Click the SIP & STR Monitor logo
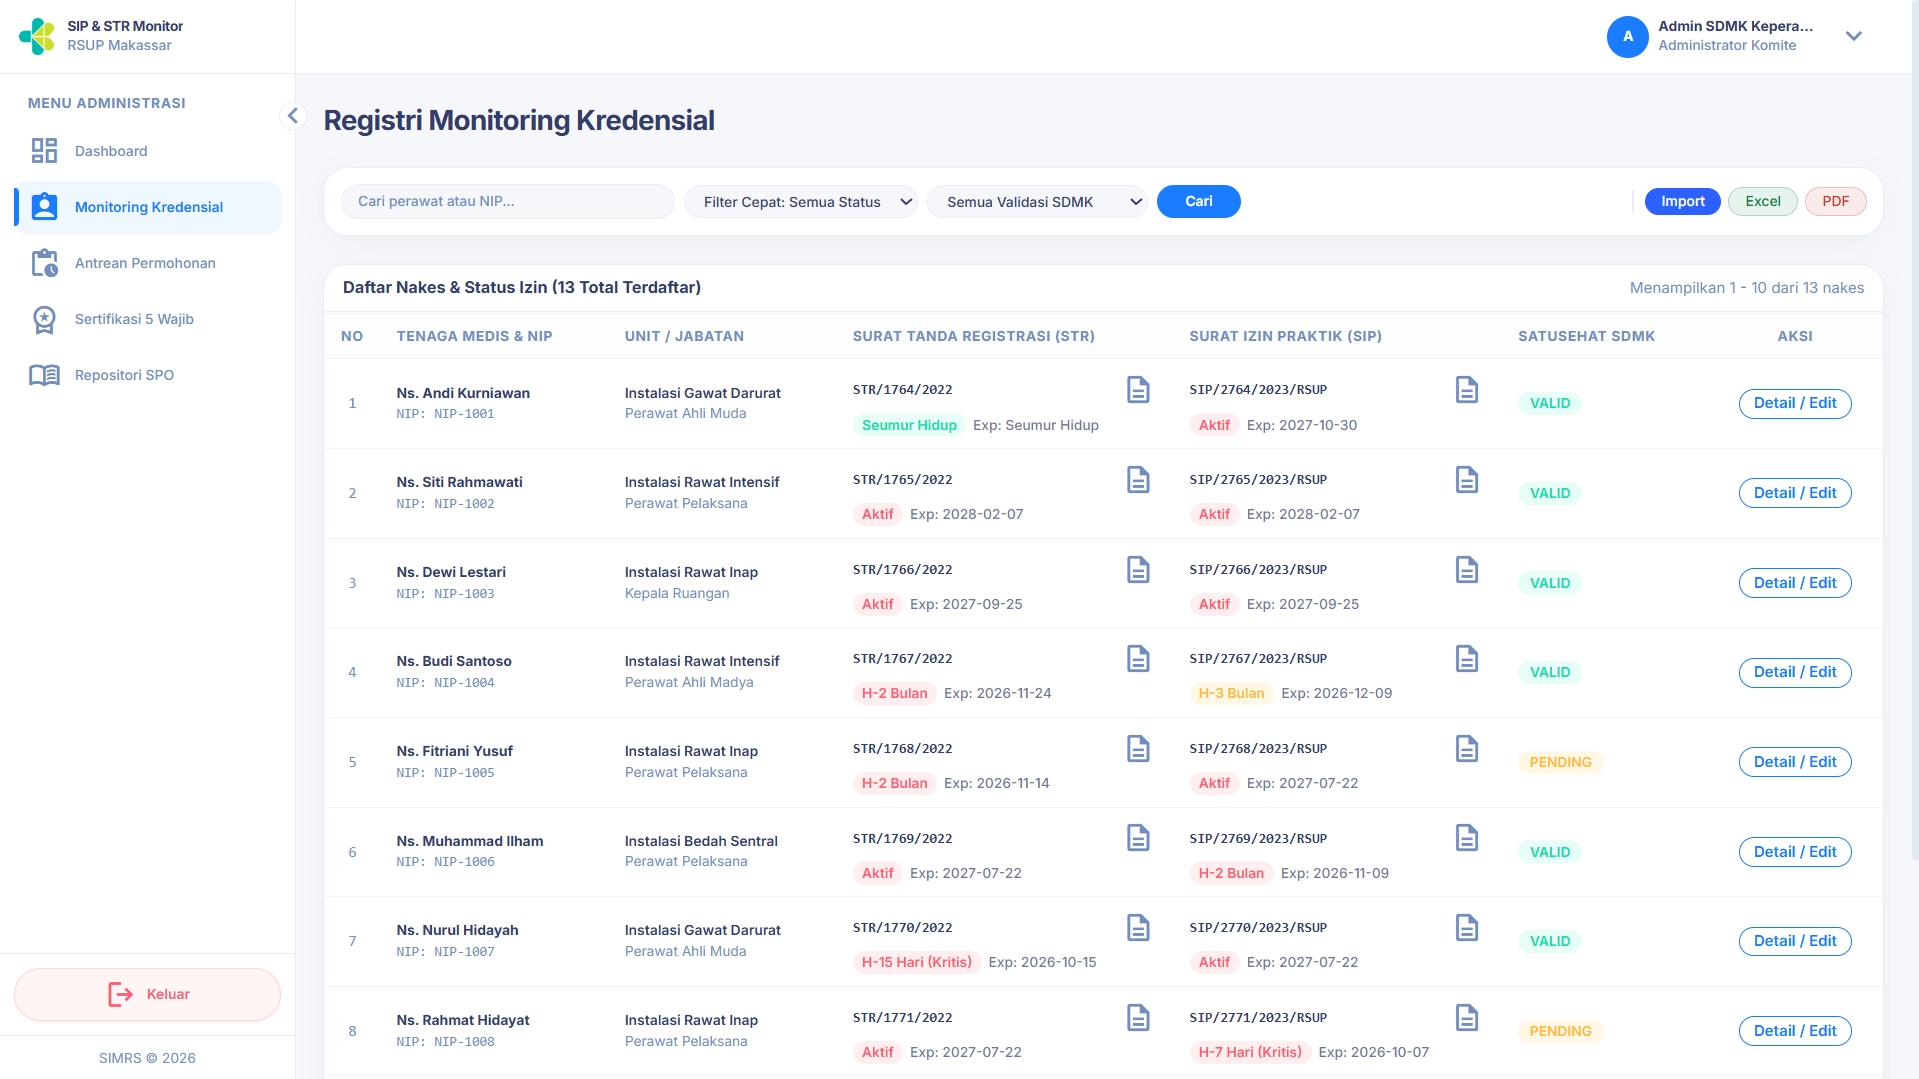 pyautogui.click(x=37, y=36)
